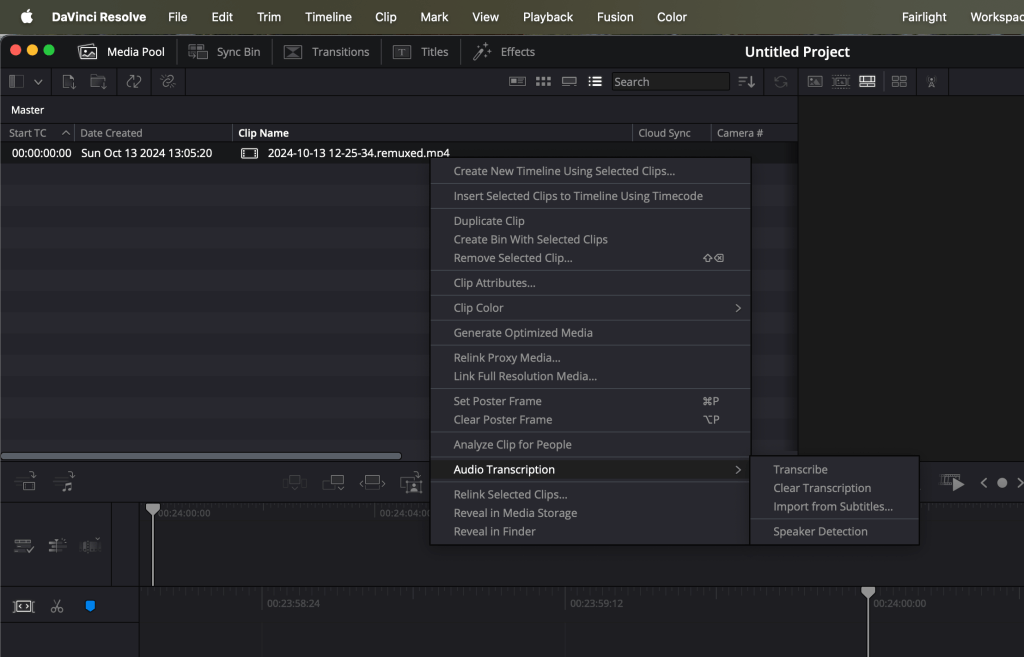The height and width of the screenshot is (657, 1024).
Task: Choose Clear Poster Frame
Action: [590, 420]
